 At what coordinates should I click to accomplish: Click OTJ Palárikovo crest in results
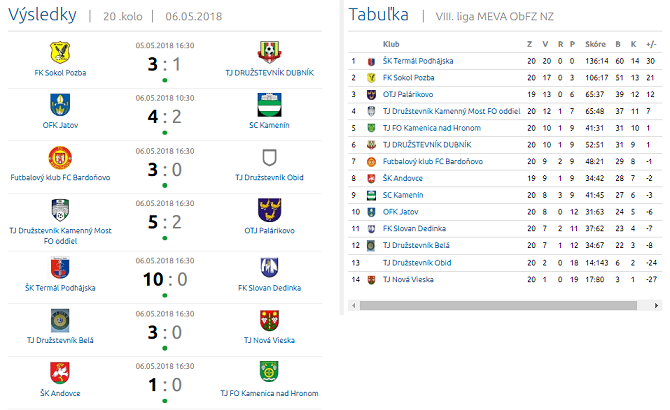coord(268,210)
